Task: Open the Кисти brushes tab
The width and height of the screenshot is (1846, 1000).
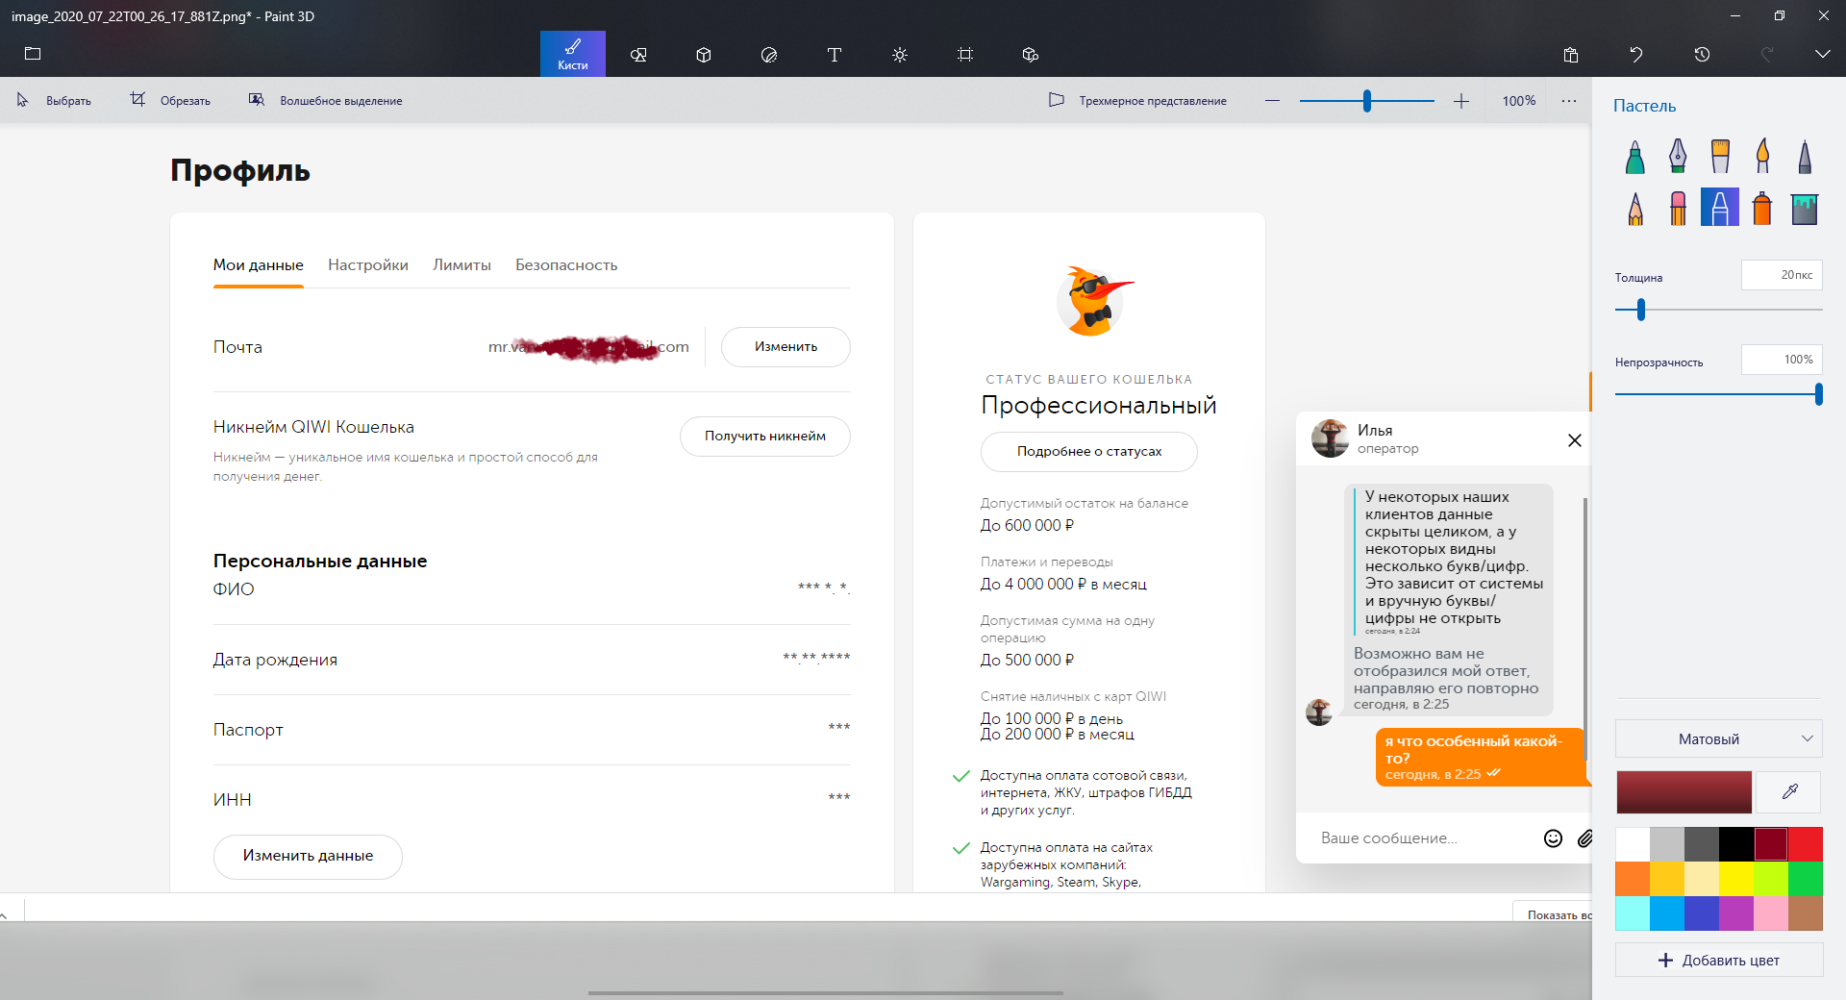Action: (x=572, y=54)
